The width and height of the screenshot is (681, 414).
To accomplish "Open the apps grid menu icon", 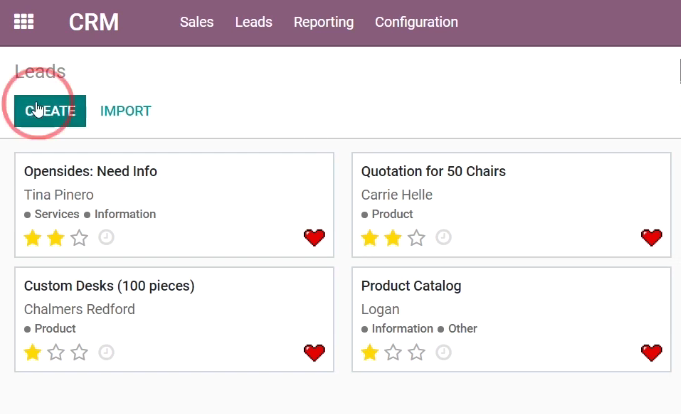I will pyautogui.click(x=23, y=22).
